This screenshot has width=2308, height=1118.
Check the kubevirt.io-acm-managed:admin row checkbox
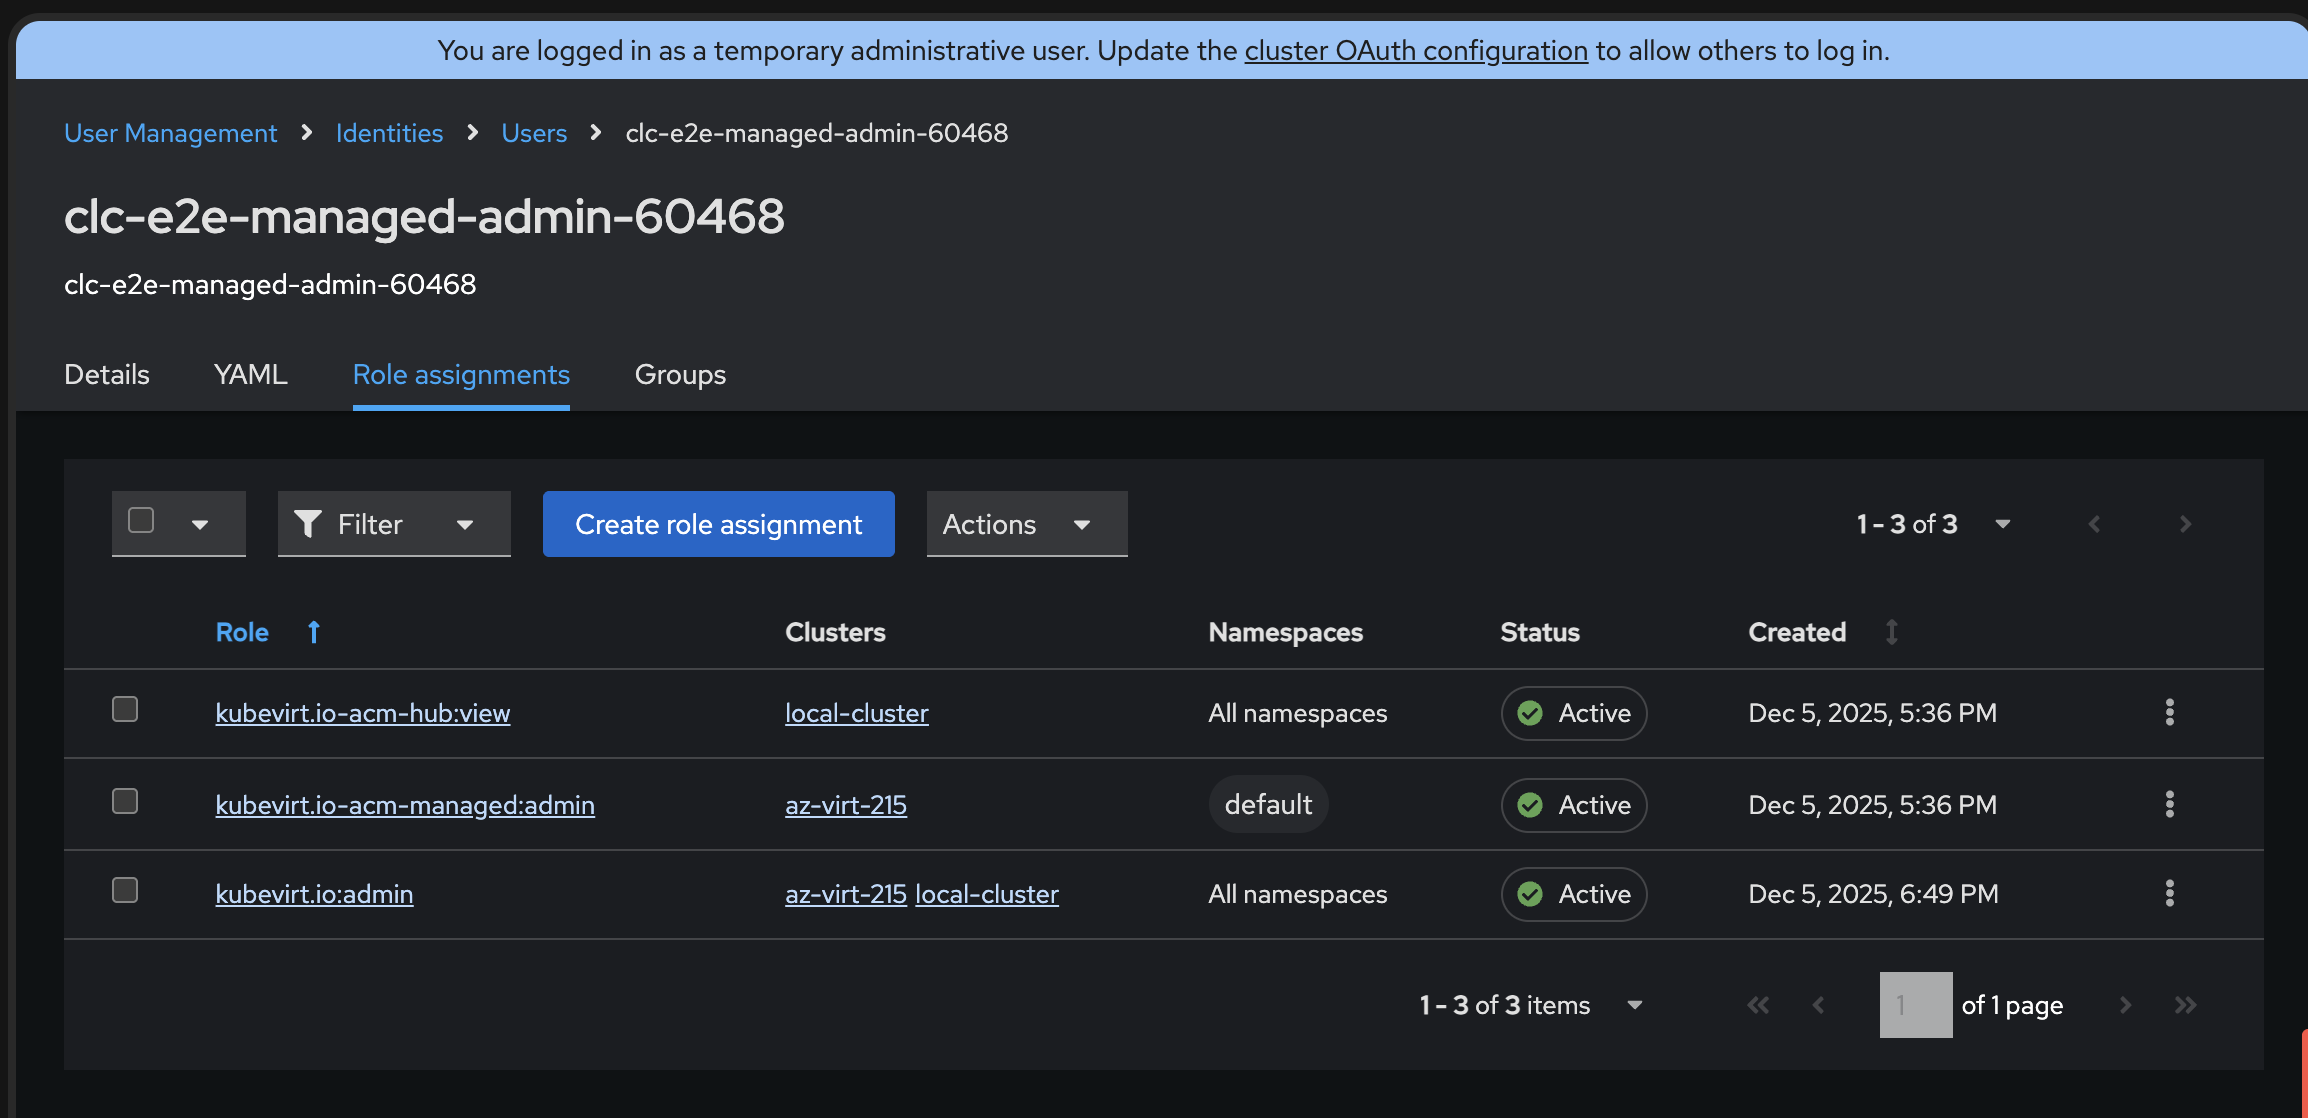125,801
